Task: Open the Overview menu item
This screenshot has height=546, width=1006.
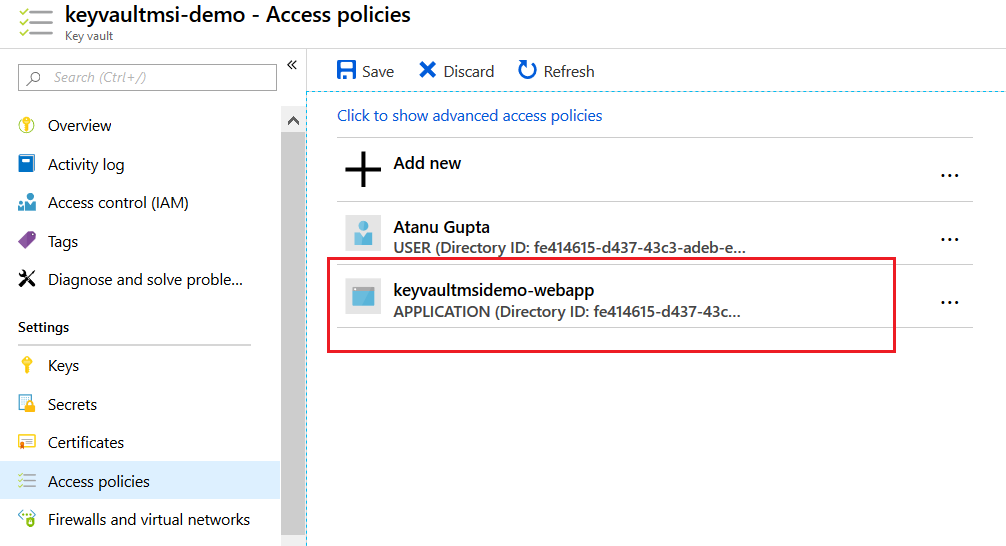Action: pyautogui.click(x=80, y=126)
